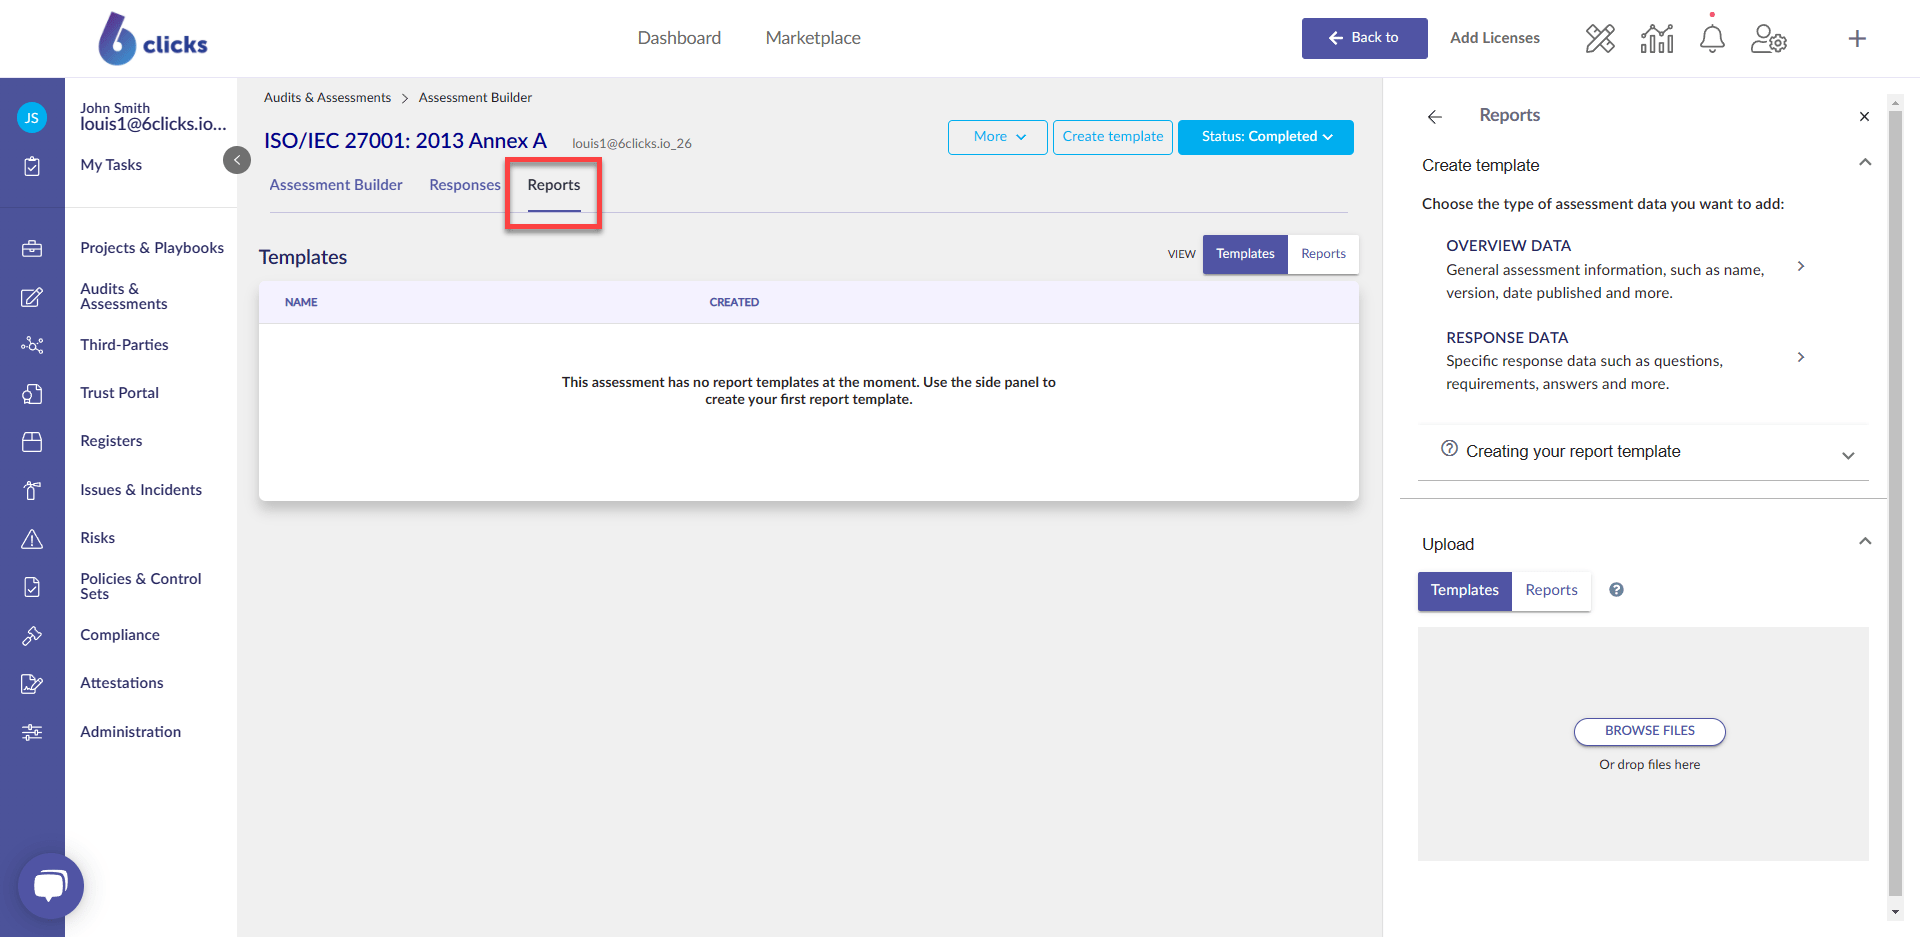Go to Marketplace in top navigation
The width and height of the screenshot is (1920, 937).
pyautogui.click(x=813, y=38)
